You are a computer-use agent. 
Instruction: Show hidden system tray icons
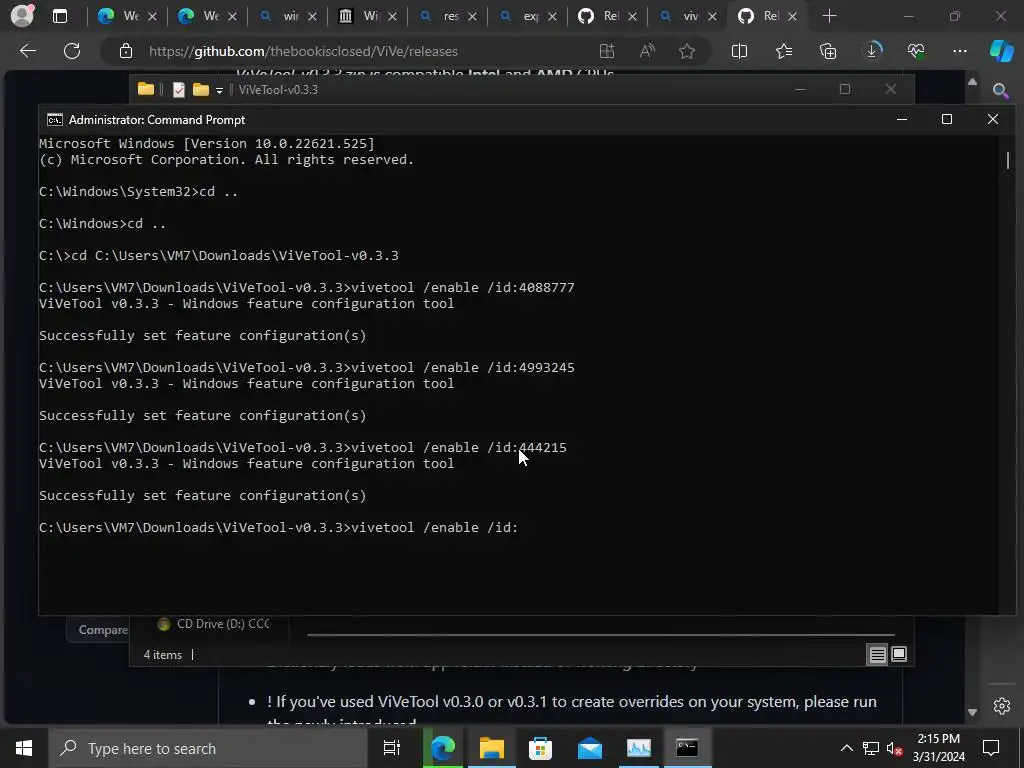click(846, 748)
